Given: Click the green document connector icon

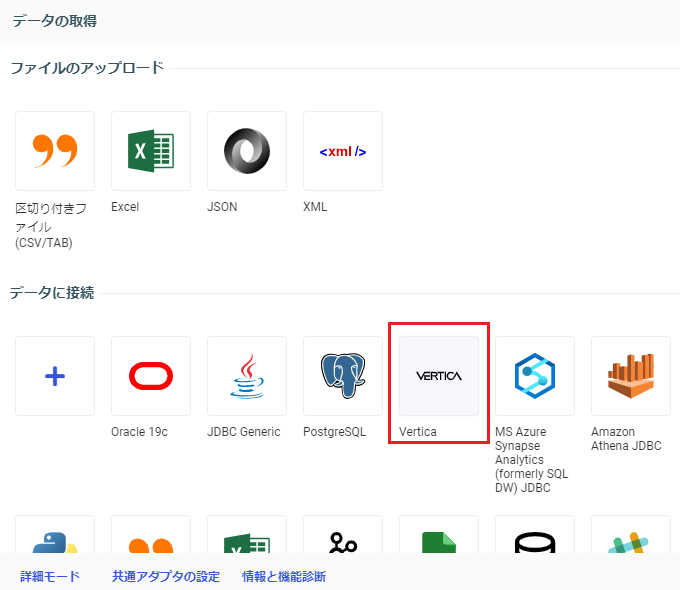Looking at the screenshot, I should 439,540.
